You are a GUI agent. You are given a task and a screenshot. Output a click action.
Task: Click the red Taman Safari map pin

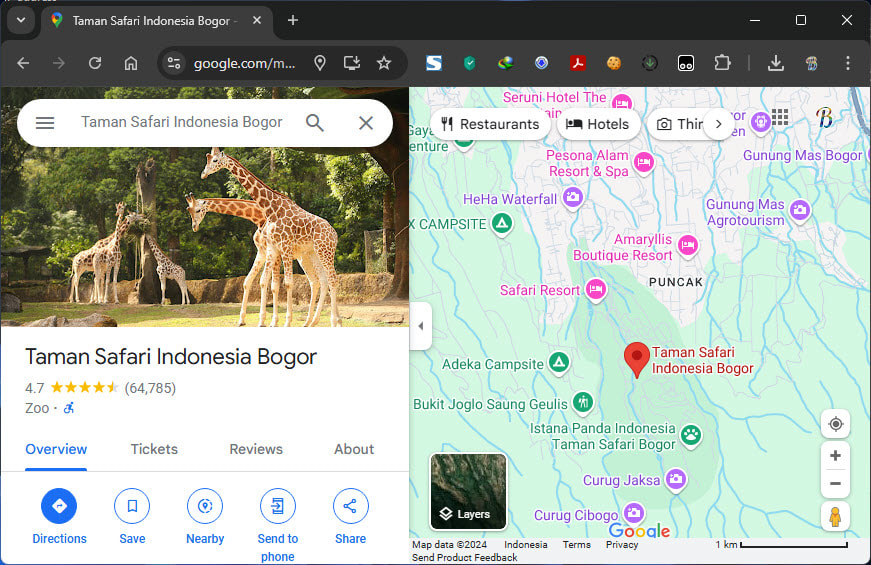click(637, 360)
